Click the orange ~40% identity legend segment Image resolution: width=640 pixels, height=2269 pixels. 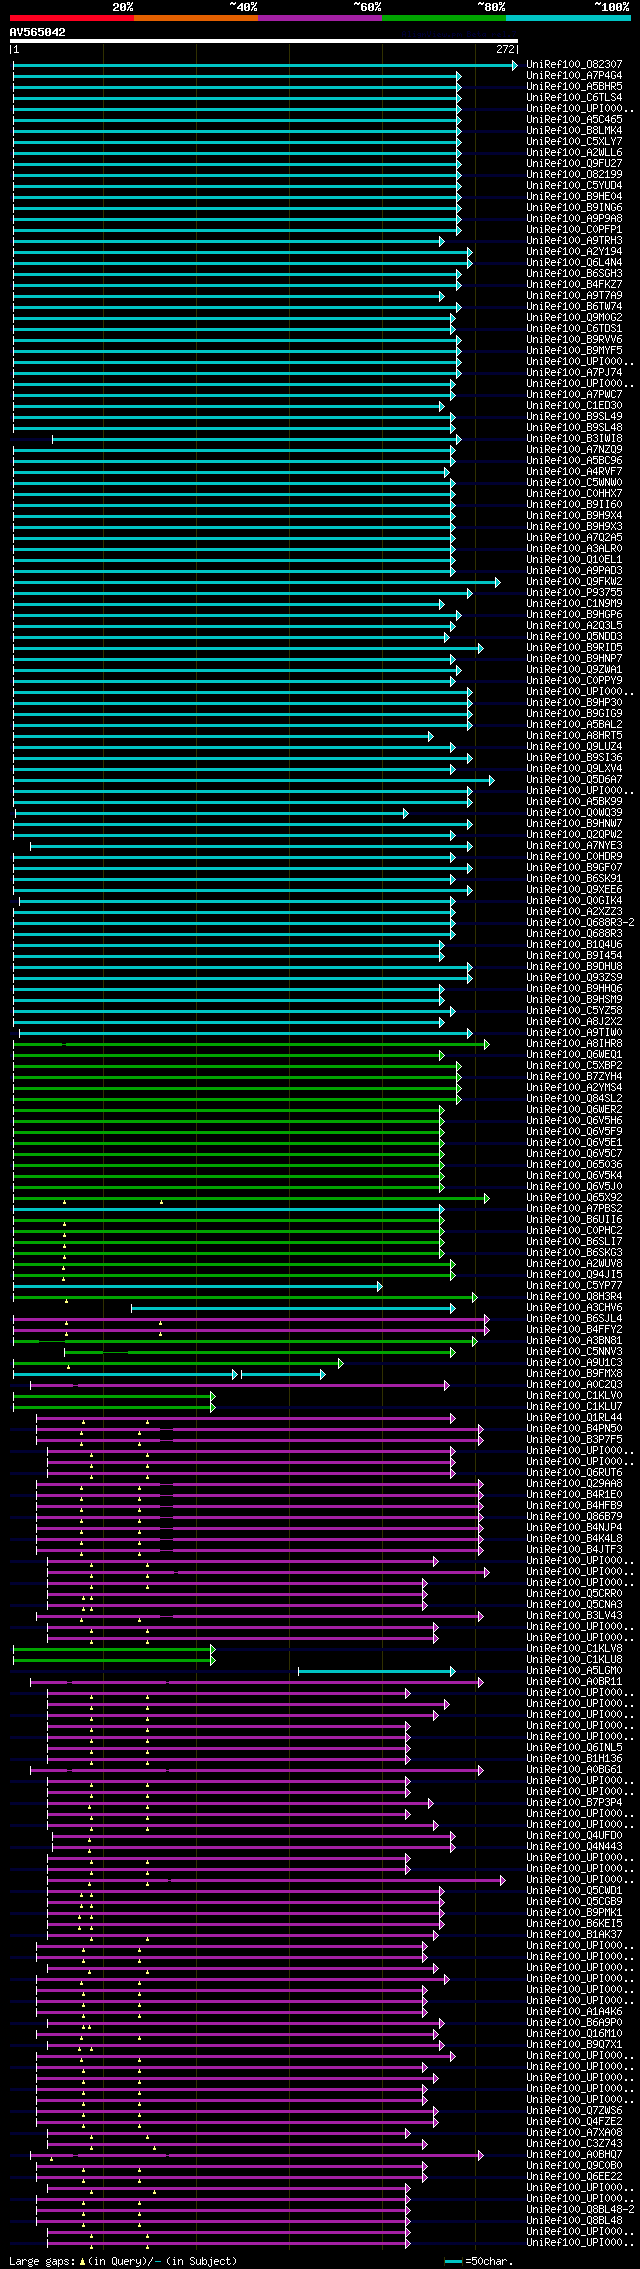point(195,18)
